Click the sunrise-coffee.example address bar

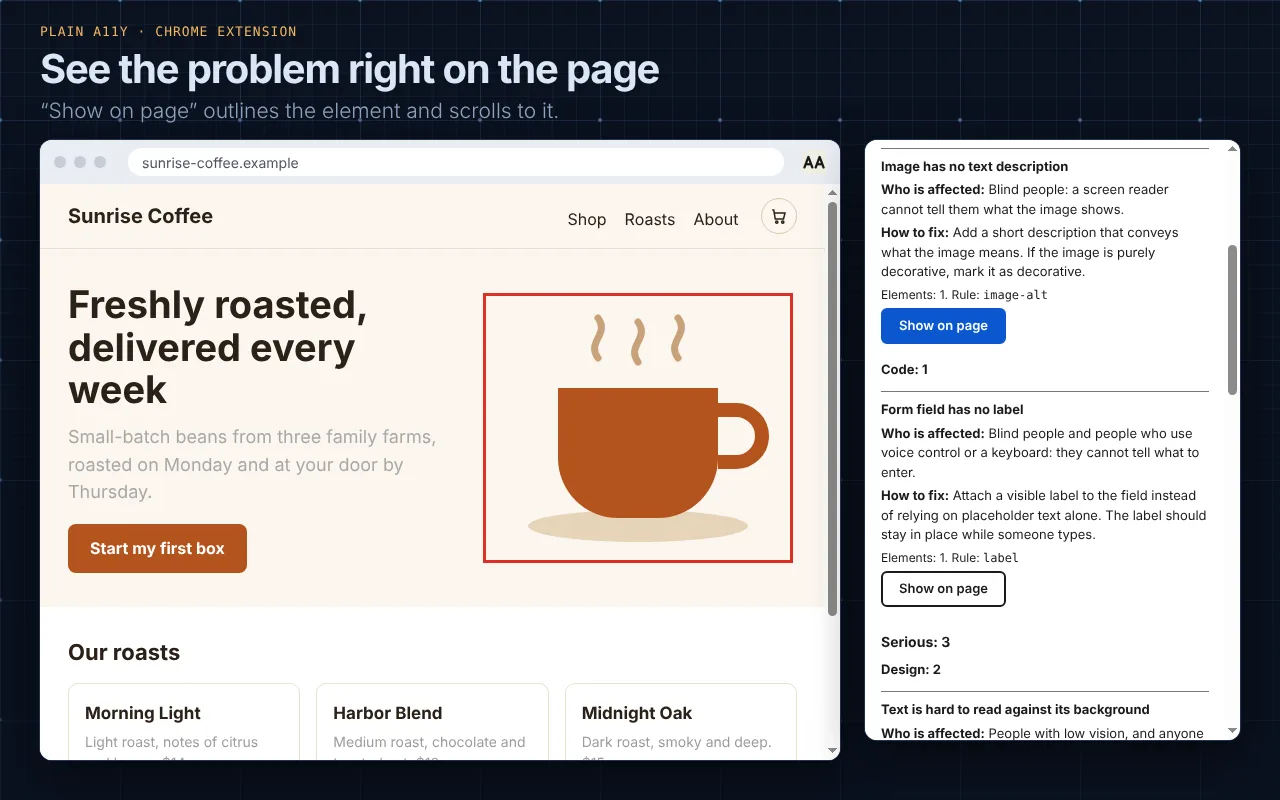tap(456, 163)
